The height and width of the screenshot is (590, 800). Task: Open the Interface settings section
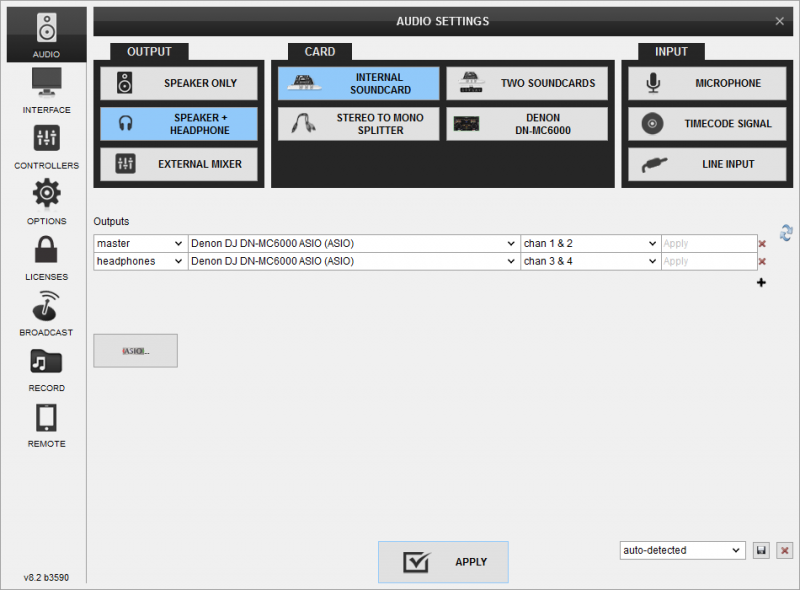pyautogui.click(x=46, y=91)
